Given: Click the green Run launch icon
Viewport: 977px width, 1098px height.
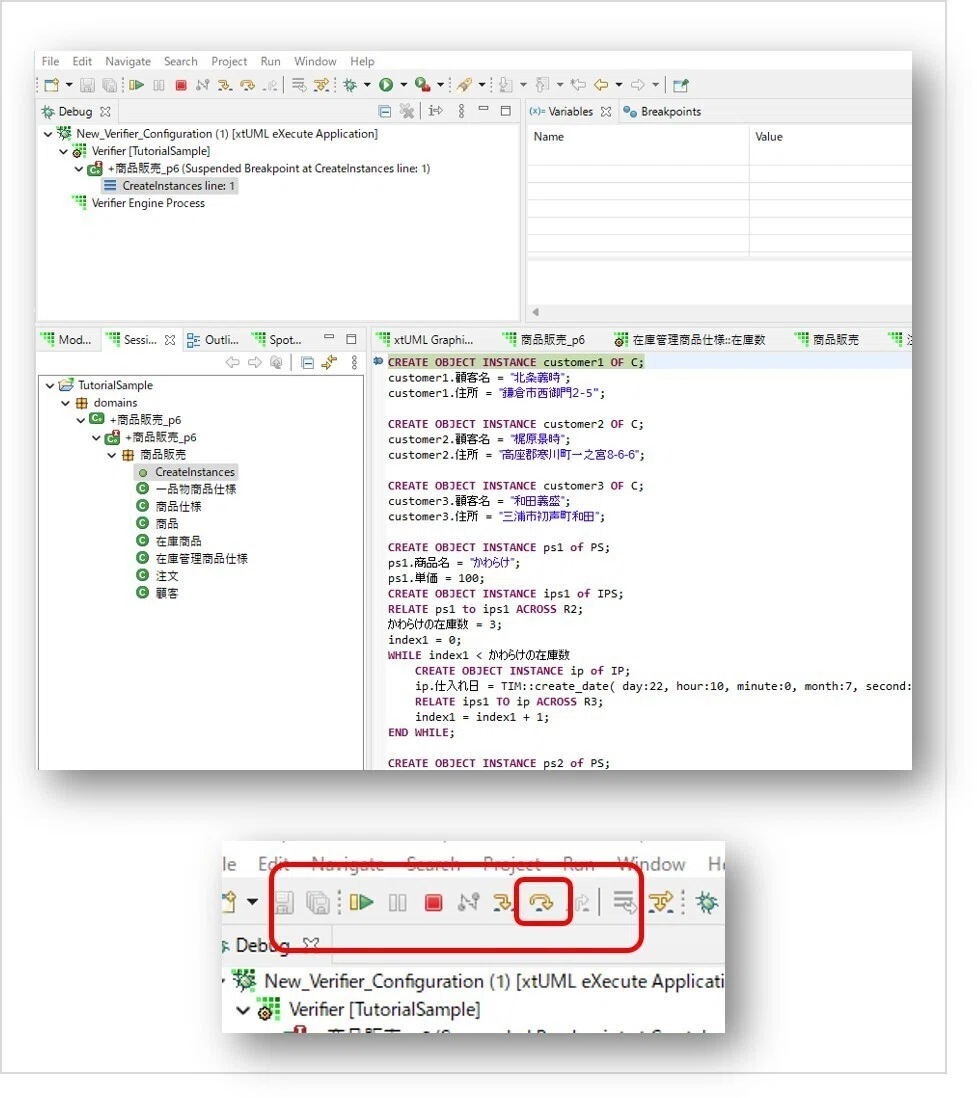Looking at the screenshot, I should (x=386, y=85).
